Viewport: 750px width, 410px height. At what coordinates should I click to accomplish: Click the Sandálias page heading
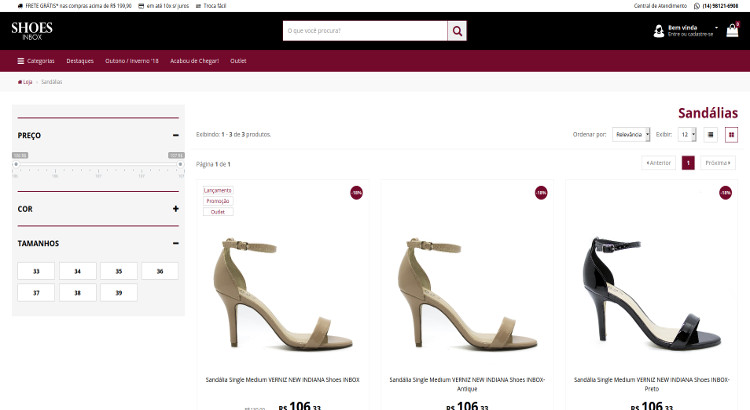point(708,113)
